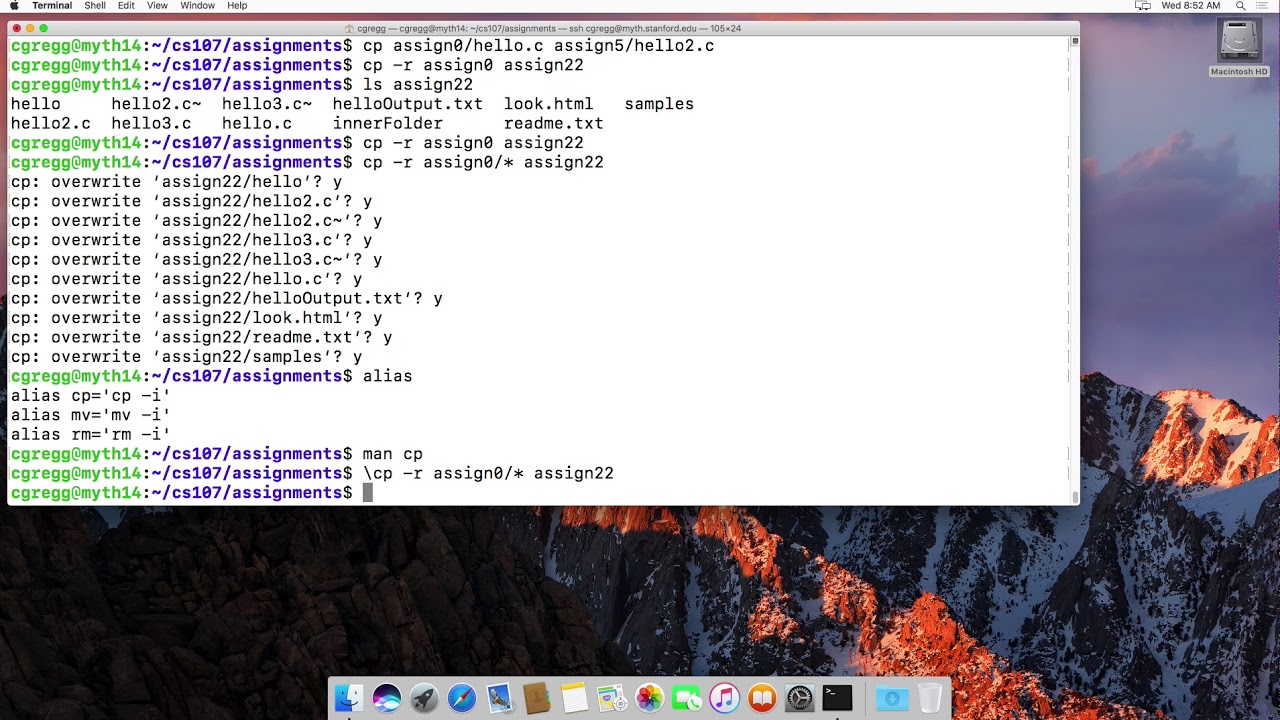Image resolution: width=1280 pixels, height=720 pixels.
Task: Open the Edit menu
Action: [126, 6]
